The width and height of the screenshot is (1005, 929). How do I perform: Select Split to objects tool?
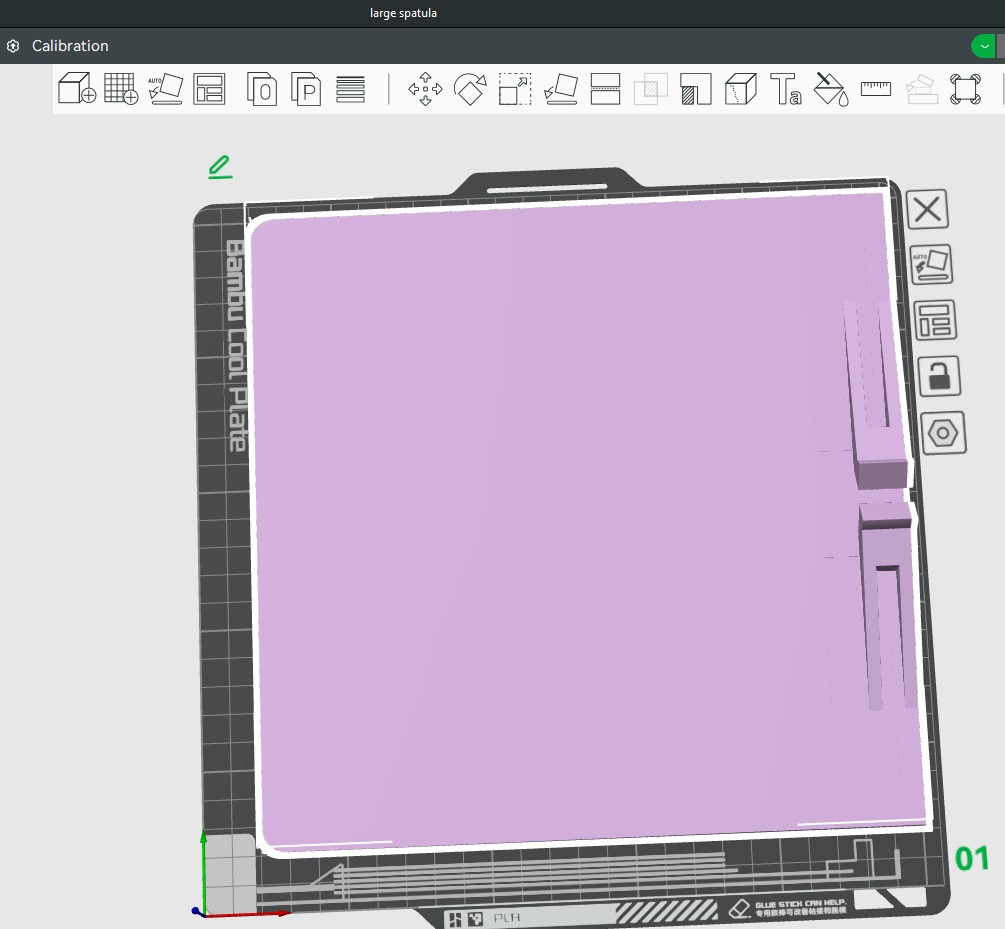[x=262, y=88]
